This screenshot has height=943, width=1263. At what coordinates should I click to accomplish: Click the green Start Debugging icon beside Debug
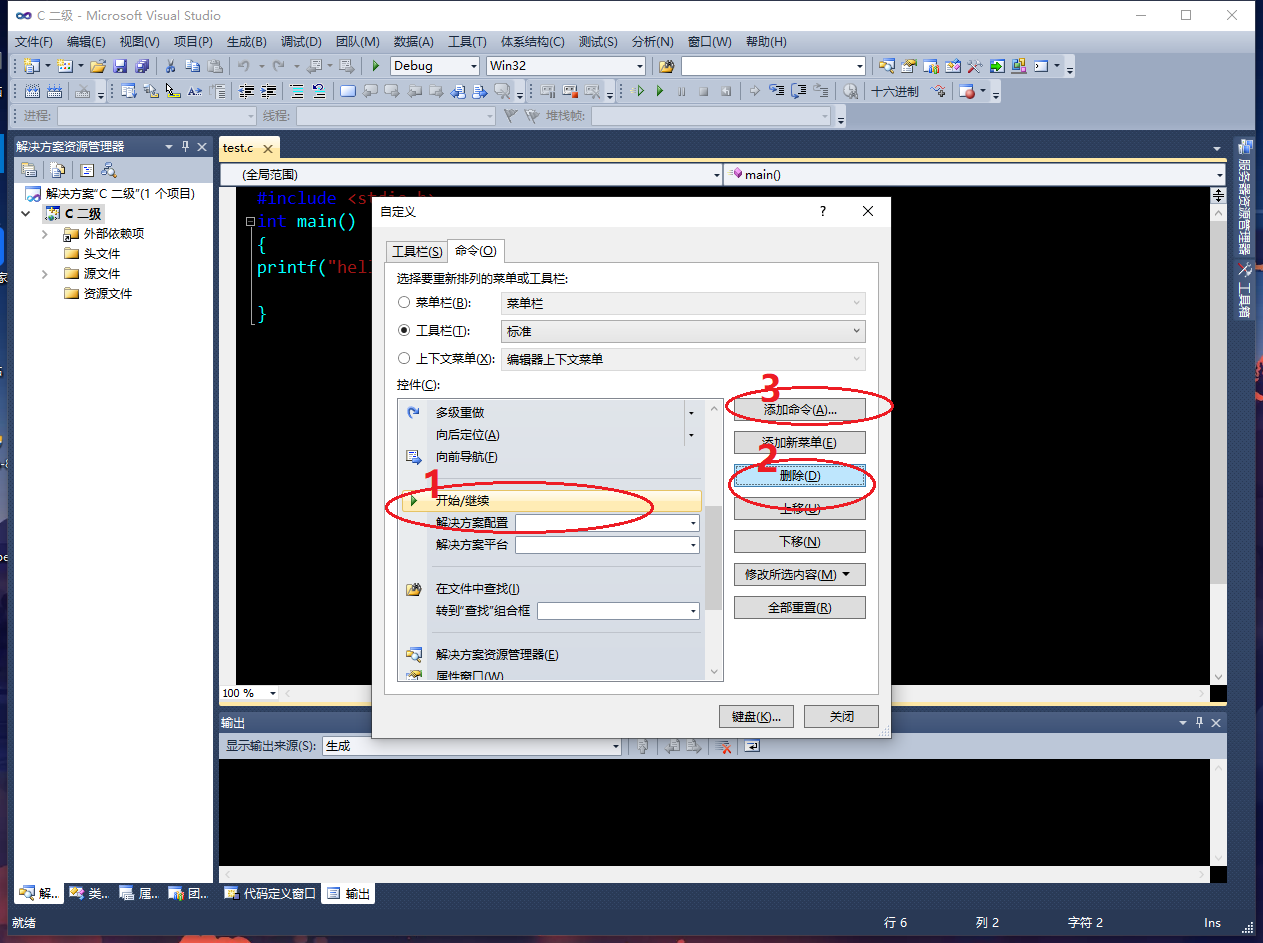click(375, 66)
